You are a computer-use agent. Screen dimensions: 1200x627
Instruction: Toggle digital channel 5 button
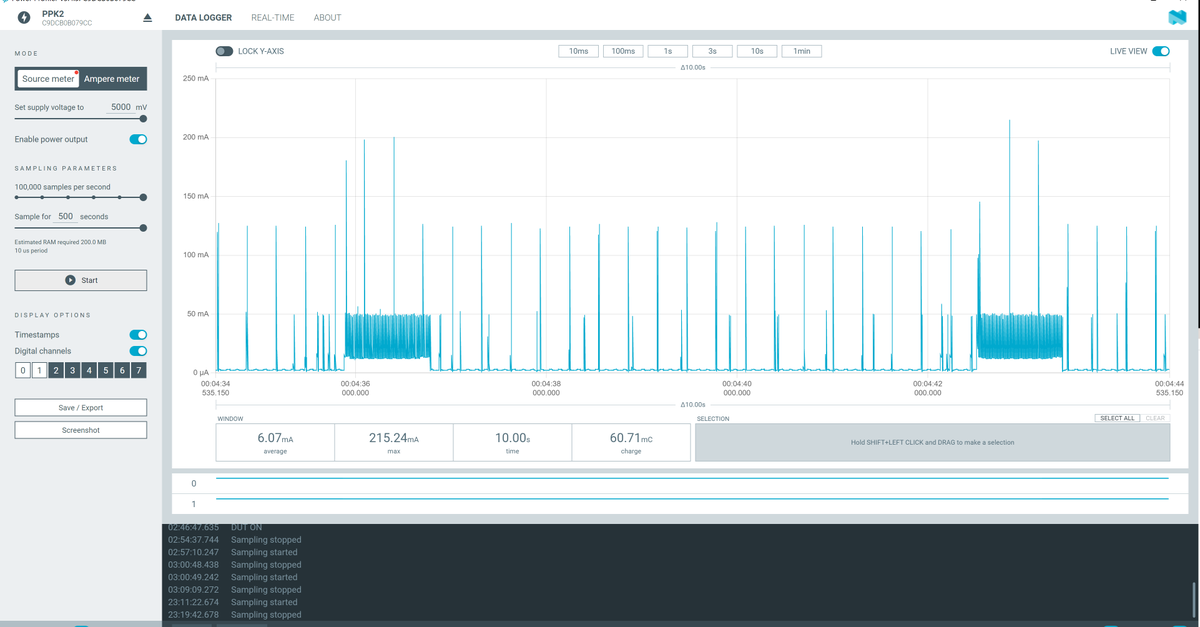pyautogui.click(x=106, y=371)
